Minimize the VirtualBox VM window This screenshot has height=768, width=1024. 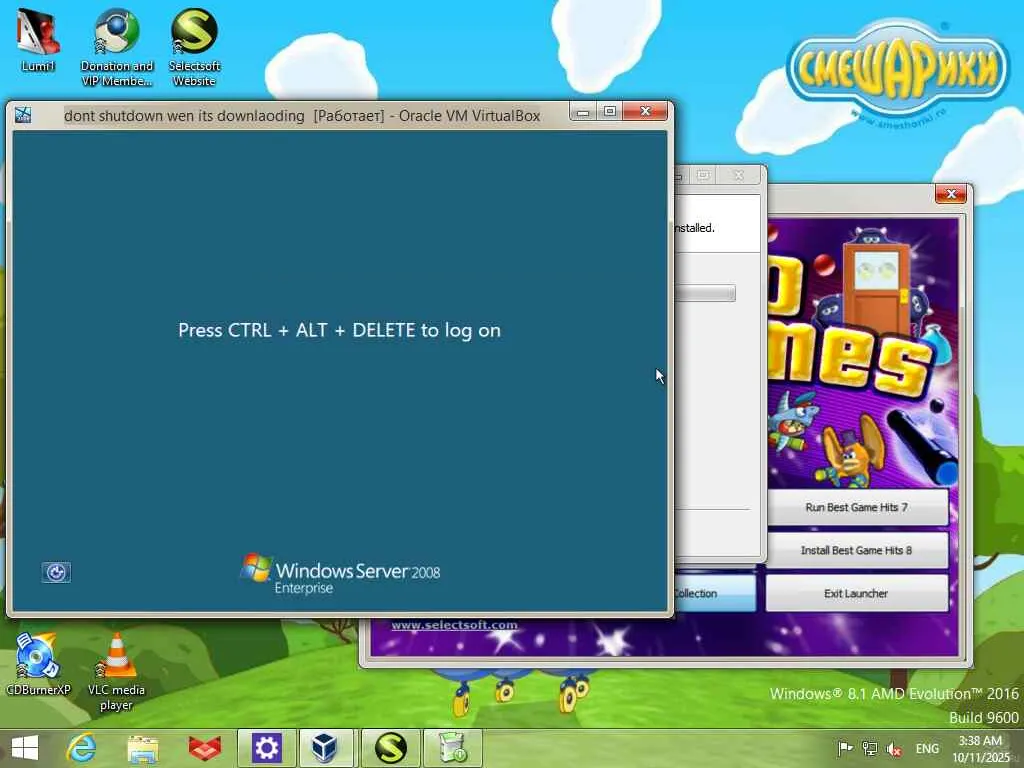tap(583, 112)
